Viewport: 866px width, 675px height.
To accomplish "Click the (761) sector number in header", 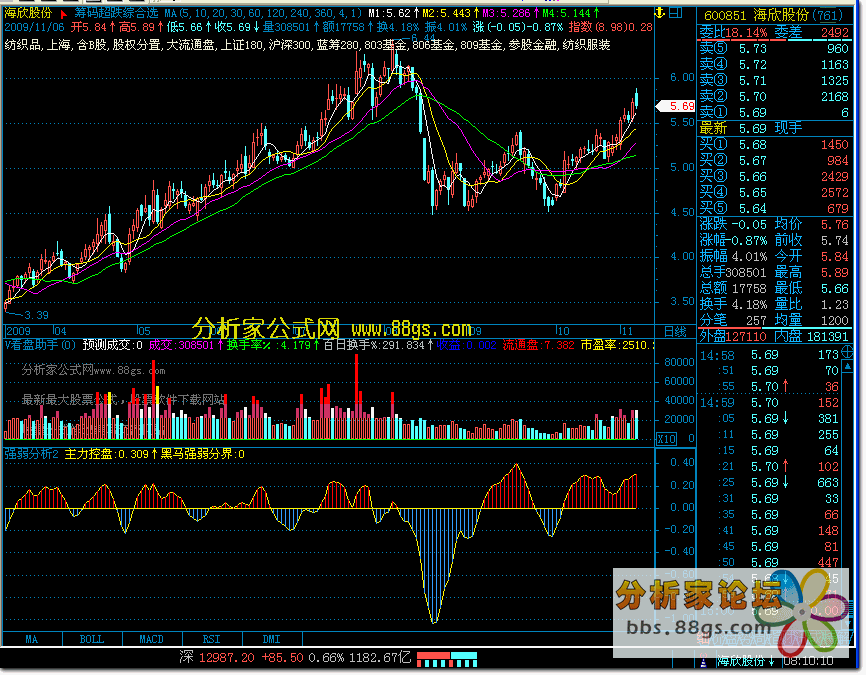I will [x=825, y=15].
